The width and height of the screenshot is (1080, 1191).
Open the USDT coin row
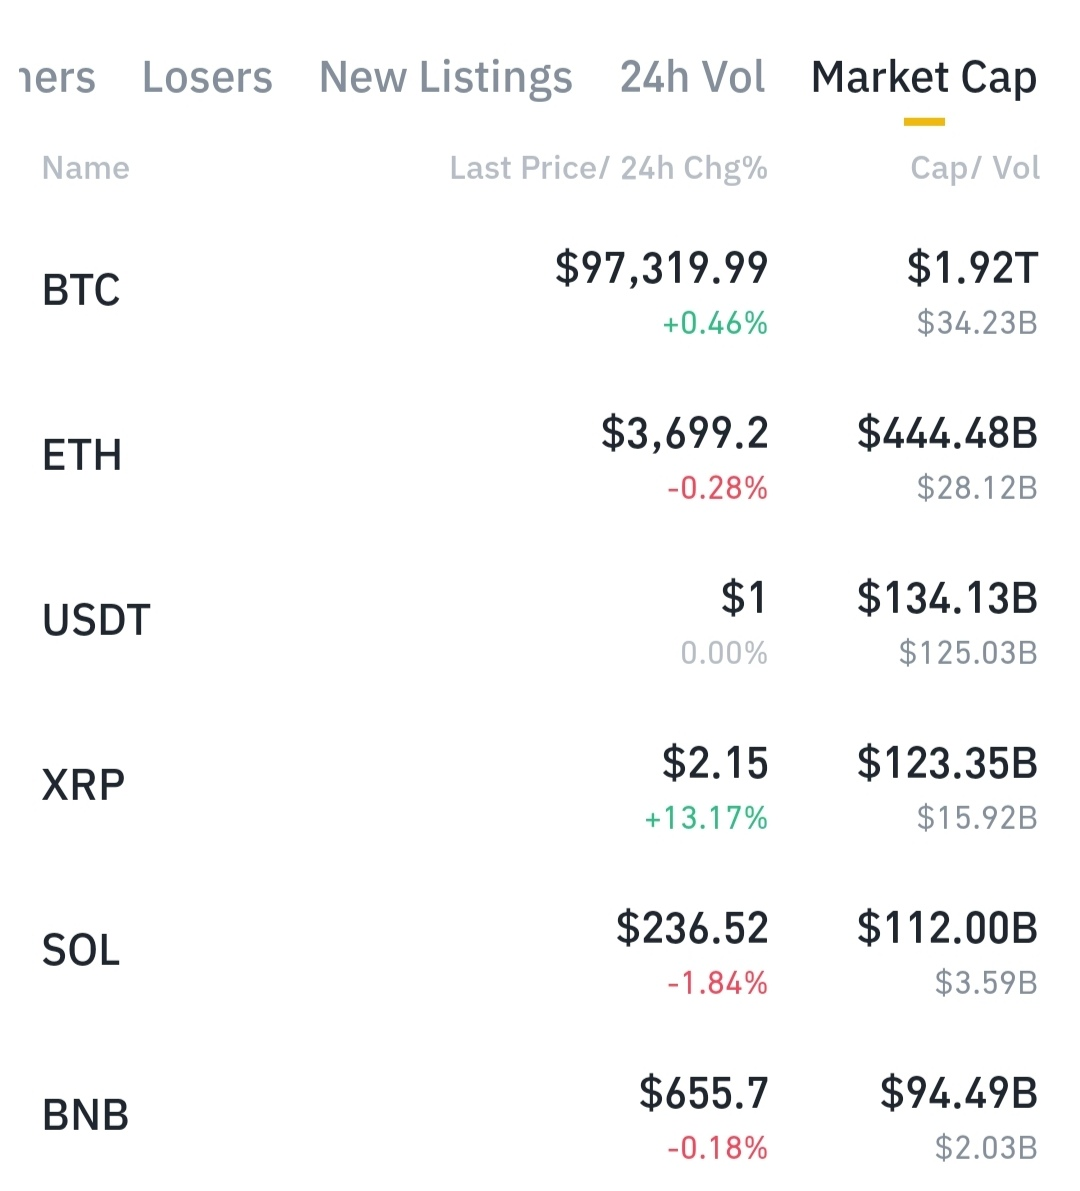point(540,621)
